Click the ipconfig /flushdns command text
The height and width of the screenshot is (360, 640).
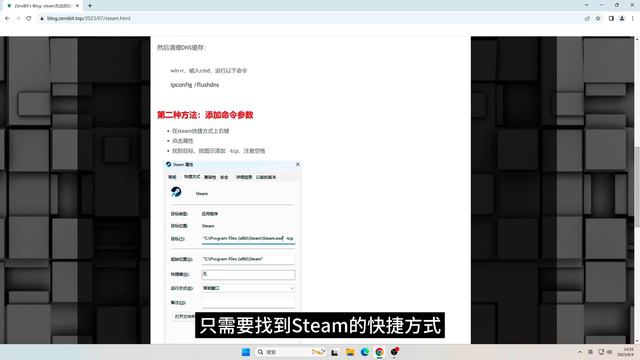coord(195,85)
